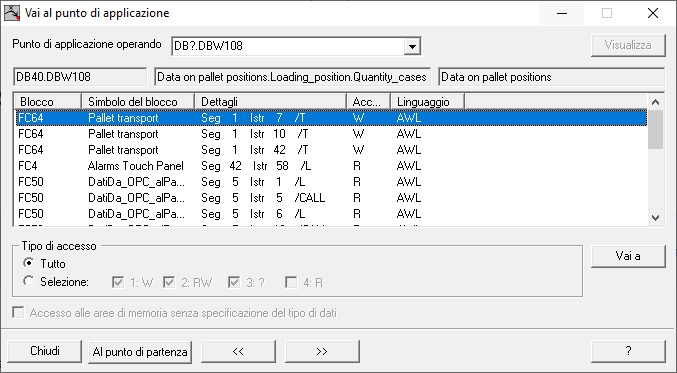
Task: Select FC64 row with Istr 42
Action: point(332,150)
